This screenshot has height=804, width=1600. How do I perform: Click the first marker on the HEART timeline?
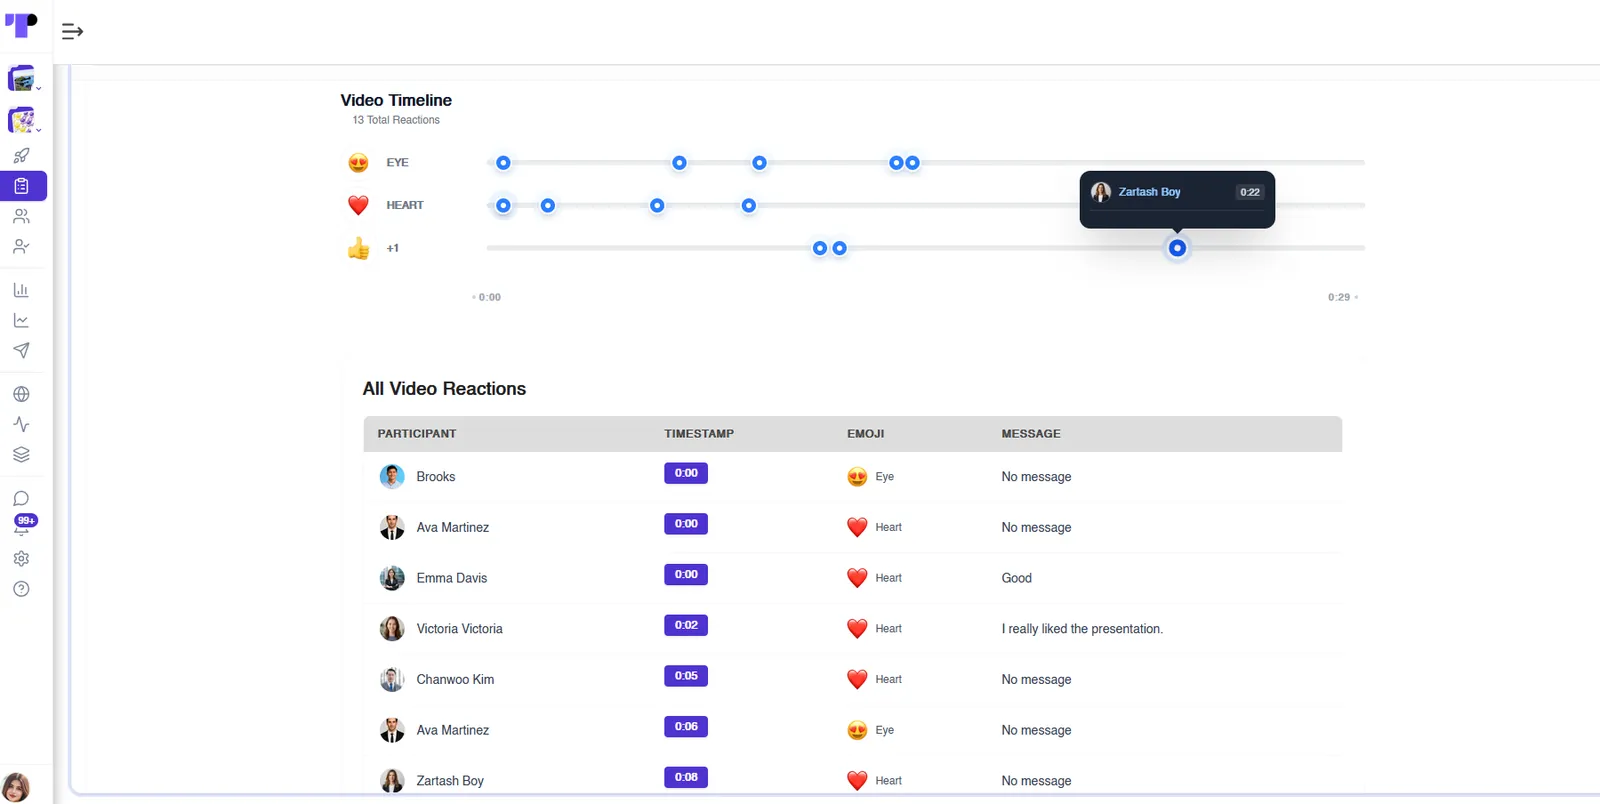(503, 206)
